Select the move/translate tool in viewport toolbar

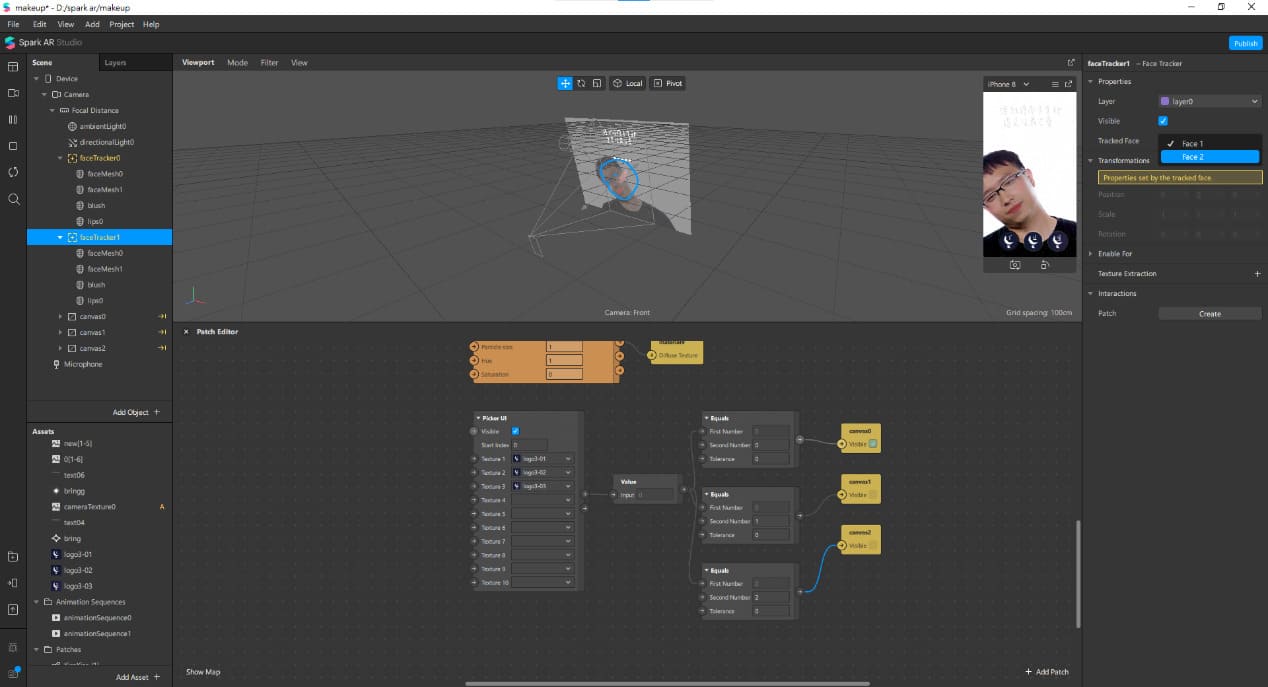point(565,83)
